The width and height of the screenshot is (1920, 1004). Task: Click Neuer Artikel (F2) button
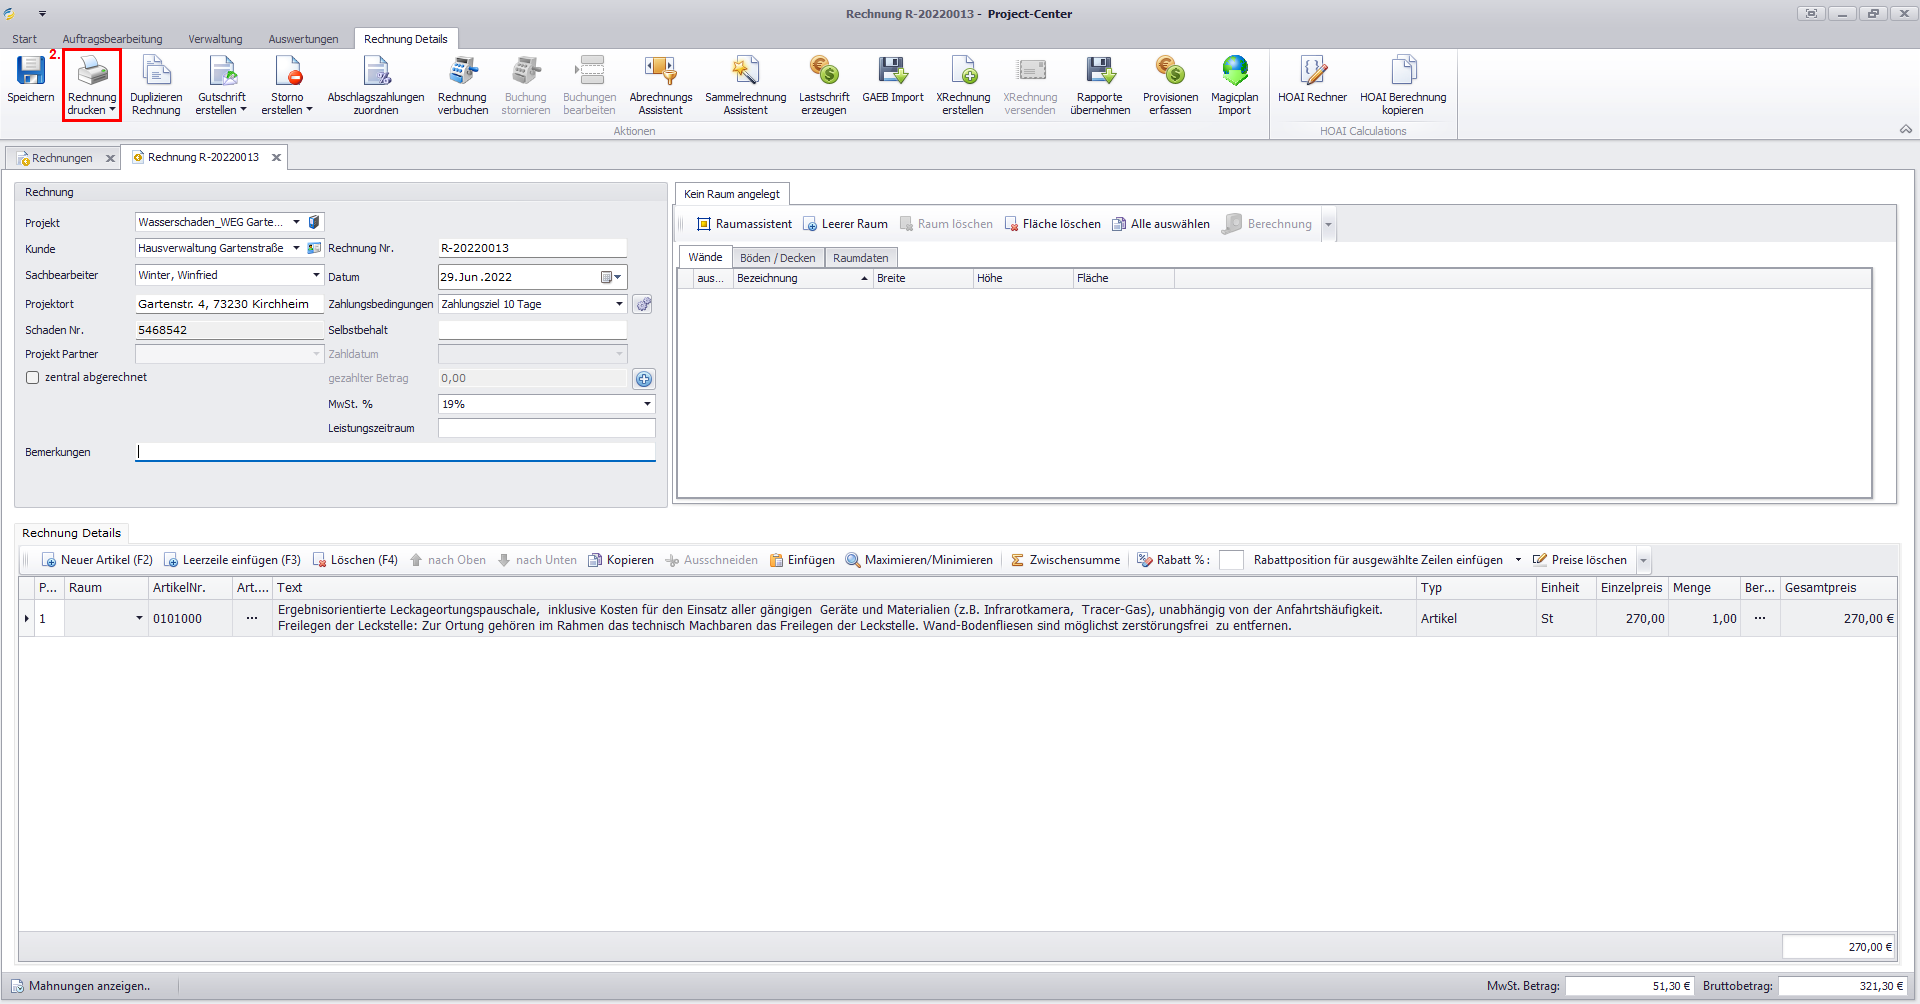point(97,560)
